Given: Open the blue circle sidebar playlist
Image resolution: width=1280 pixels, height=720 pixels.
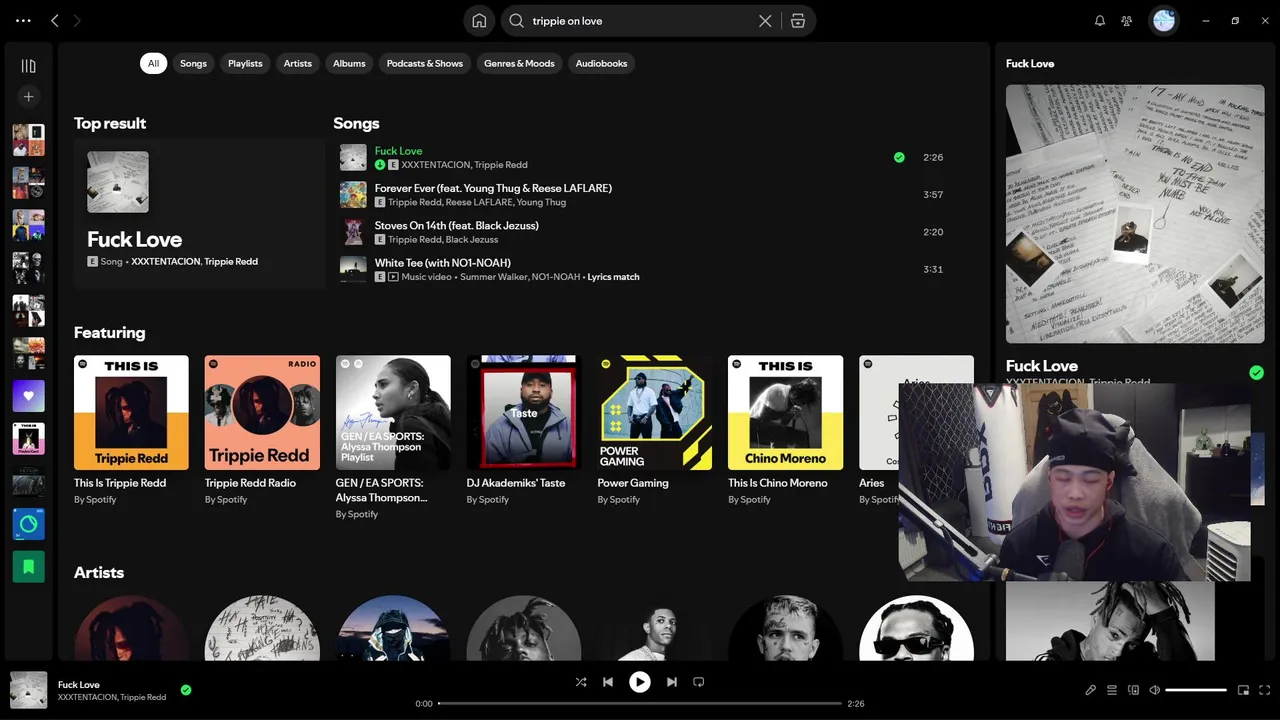Looking at the screenshot, I should coord(28,524).
